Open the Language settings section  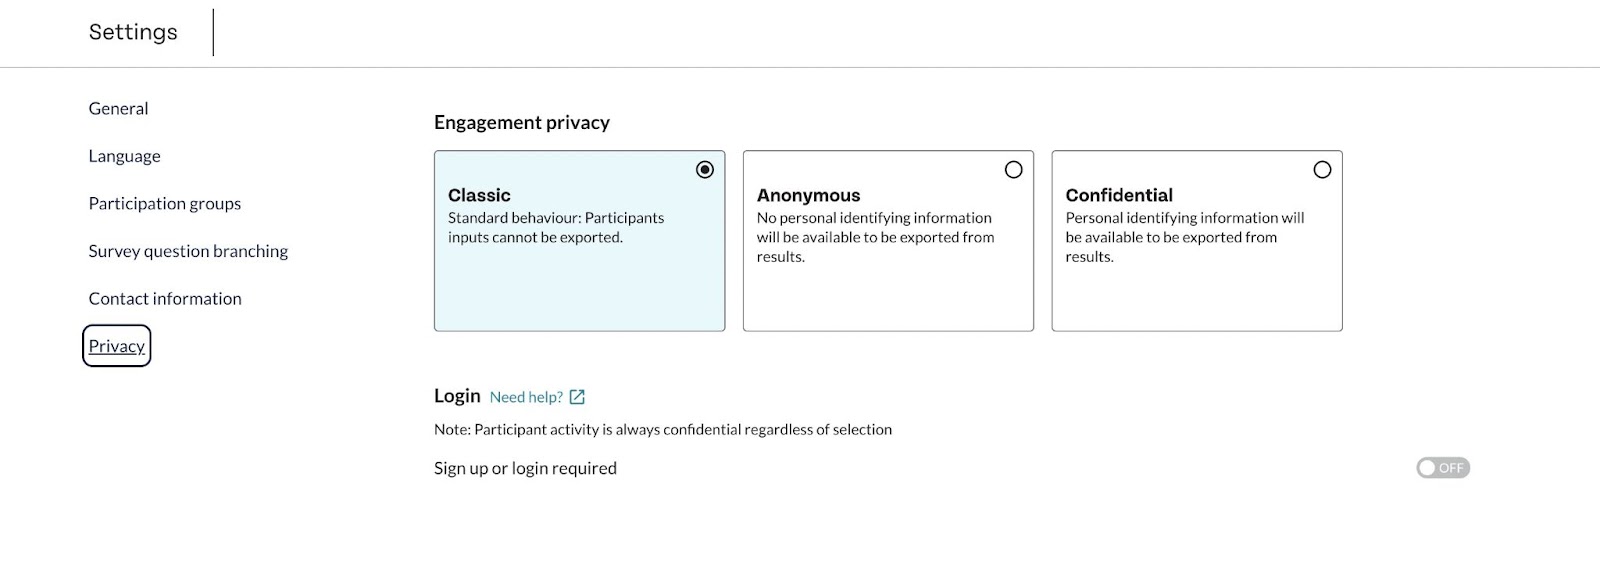[x=124, y=156]
